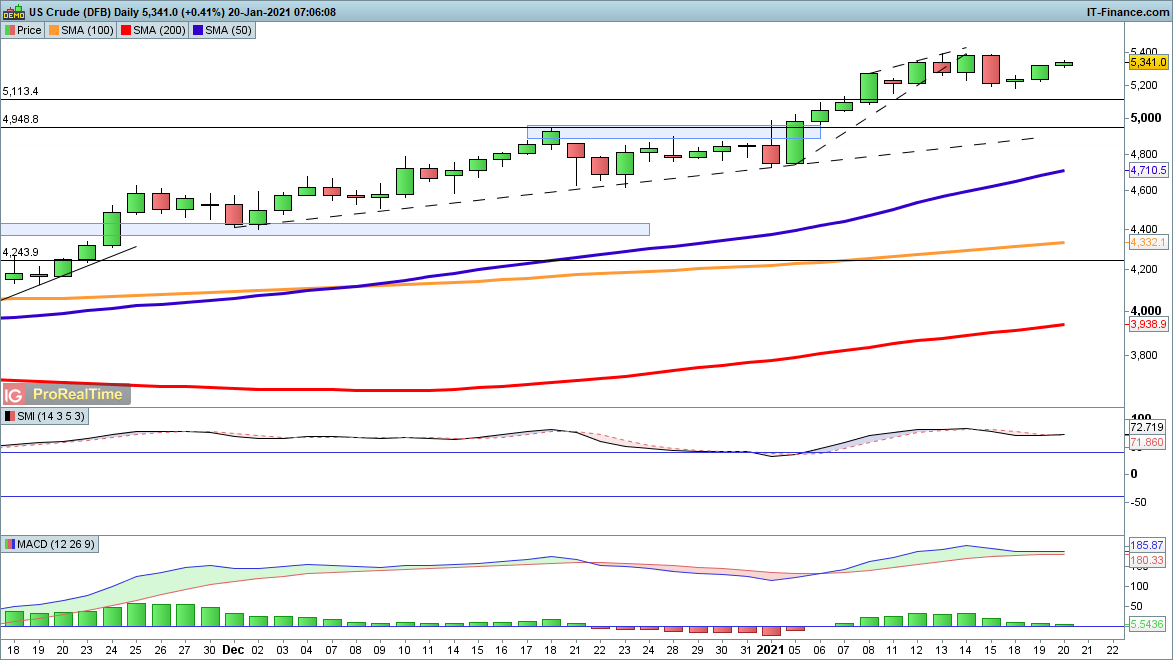Open the MACD (12 26 9) indicator label
The width and height of the screenshot is (1173, 660).
tap(50, 544)
